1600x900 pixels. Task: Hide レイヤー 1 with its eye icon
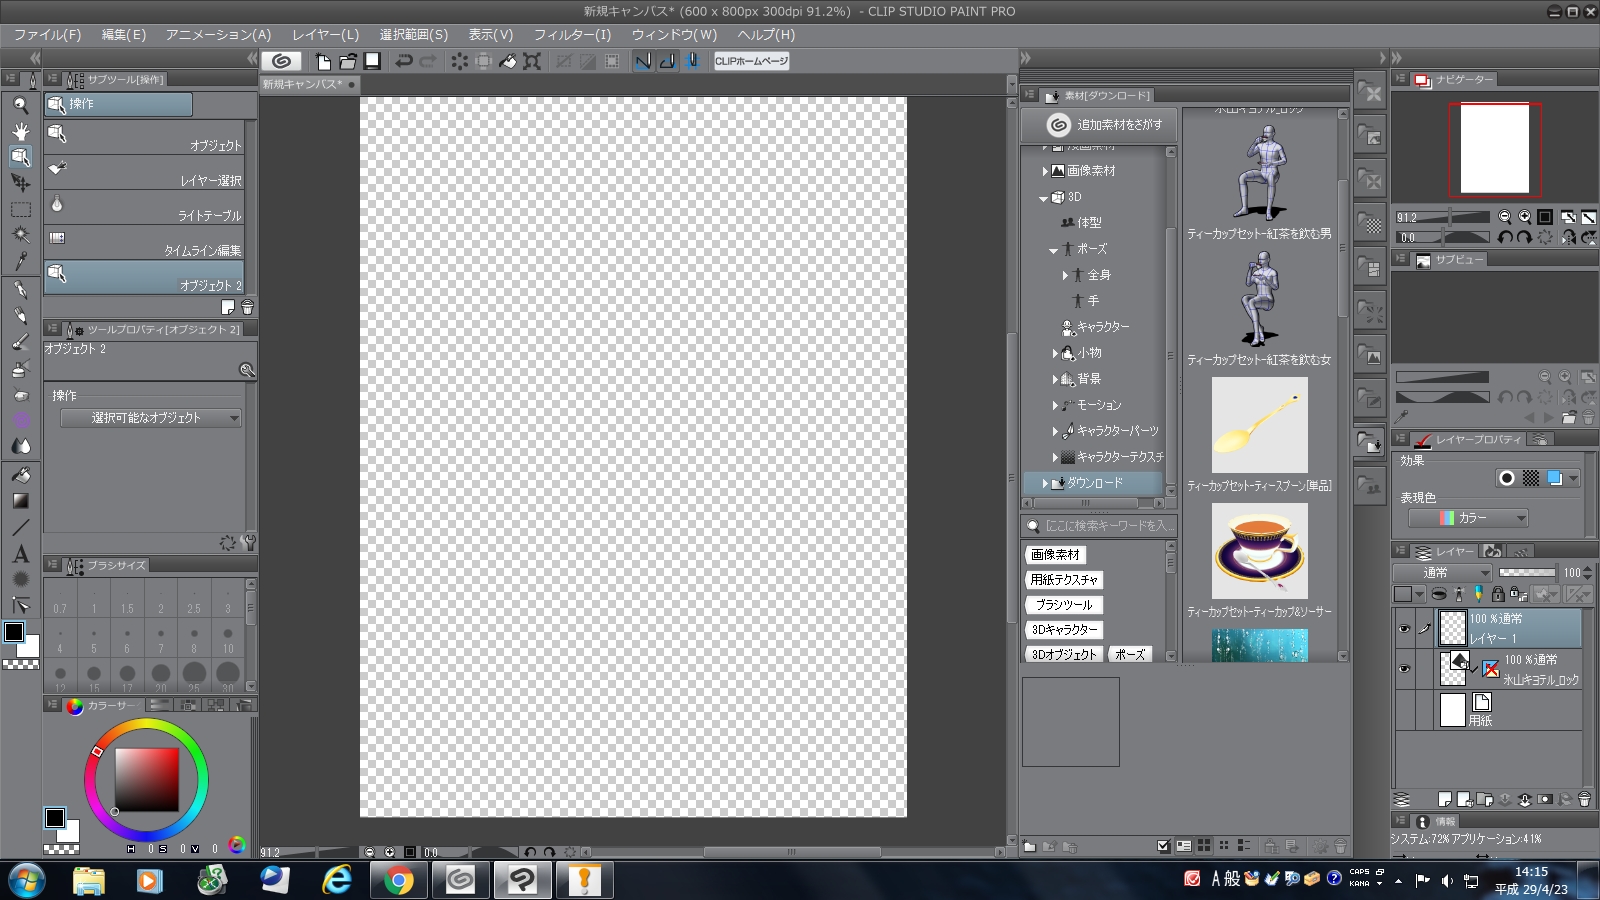[x=1404, y=629]
